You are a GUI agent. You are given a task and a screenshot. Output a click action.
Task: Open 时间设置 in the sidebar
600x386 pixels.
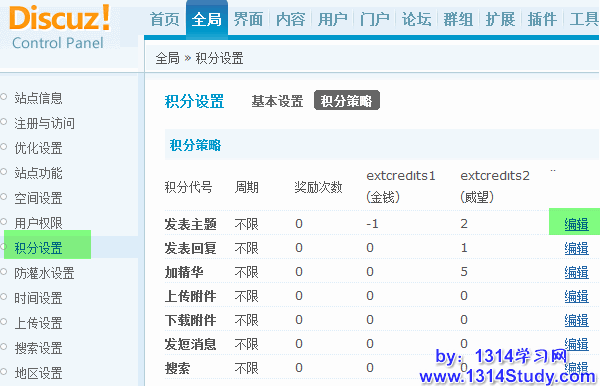coord(38,298)
